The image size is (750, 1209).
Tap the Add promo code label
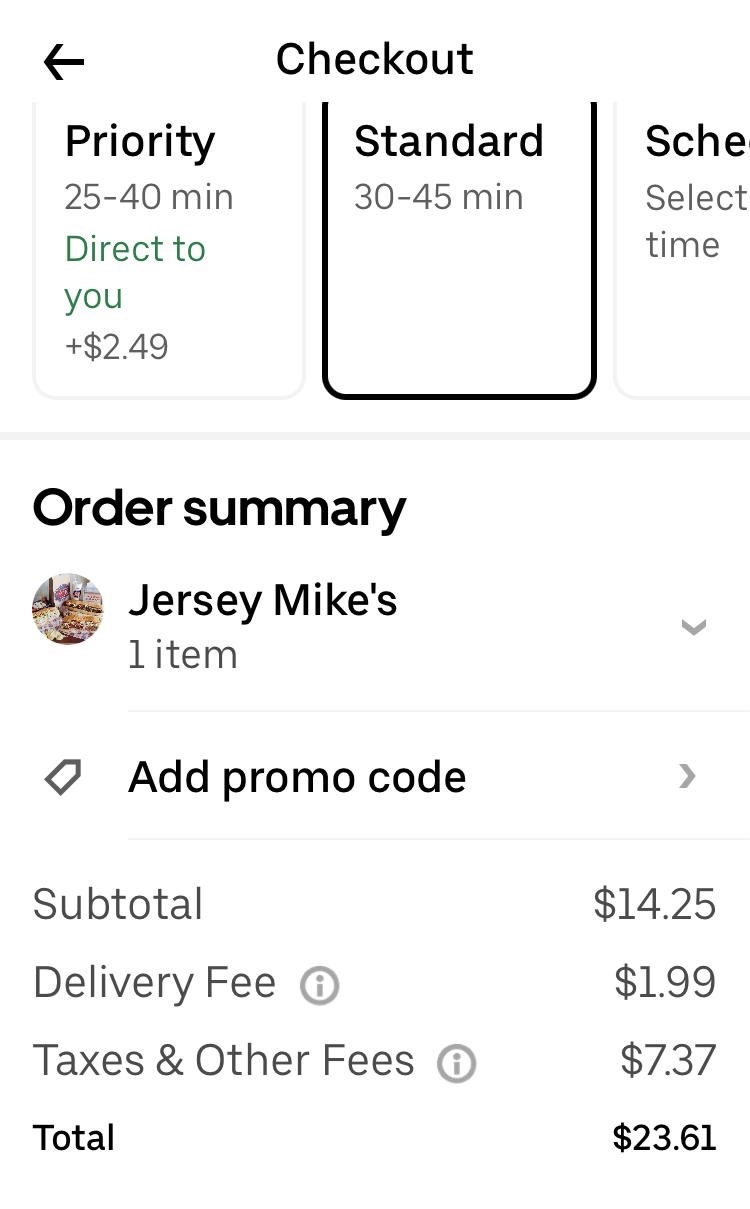[297, 777]
